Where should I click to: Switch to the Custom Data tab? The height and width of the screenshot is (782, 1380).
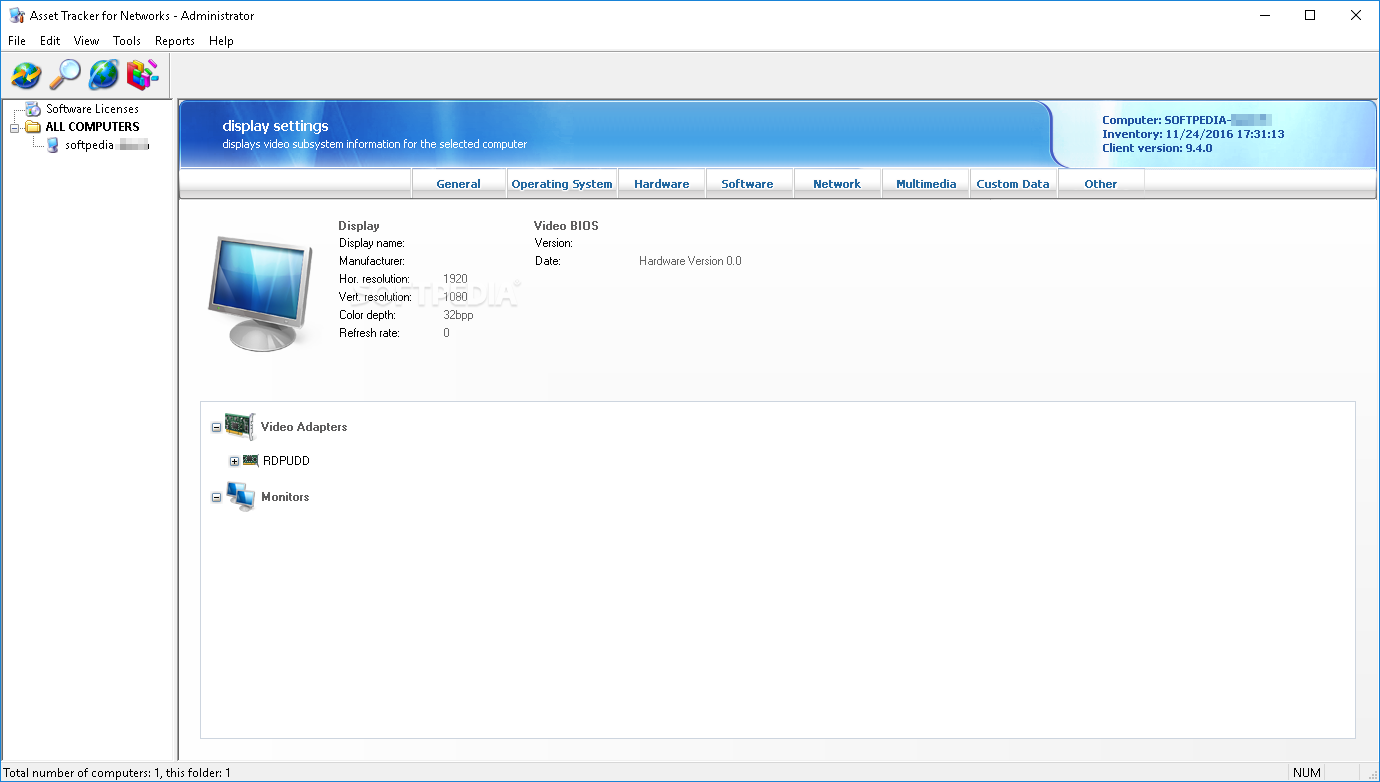click(x=1013, y=184)
